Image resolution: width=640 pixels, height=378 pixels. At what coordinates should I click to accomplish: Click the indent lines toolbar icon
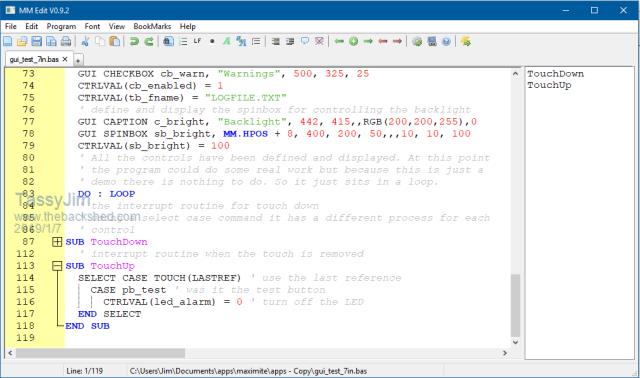[276, 41]
